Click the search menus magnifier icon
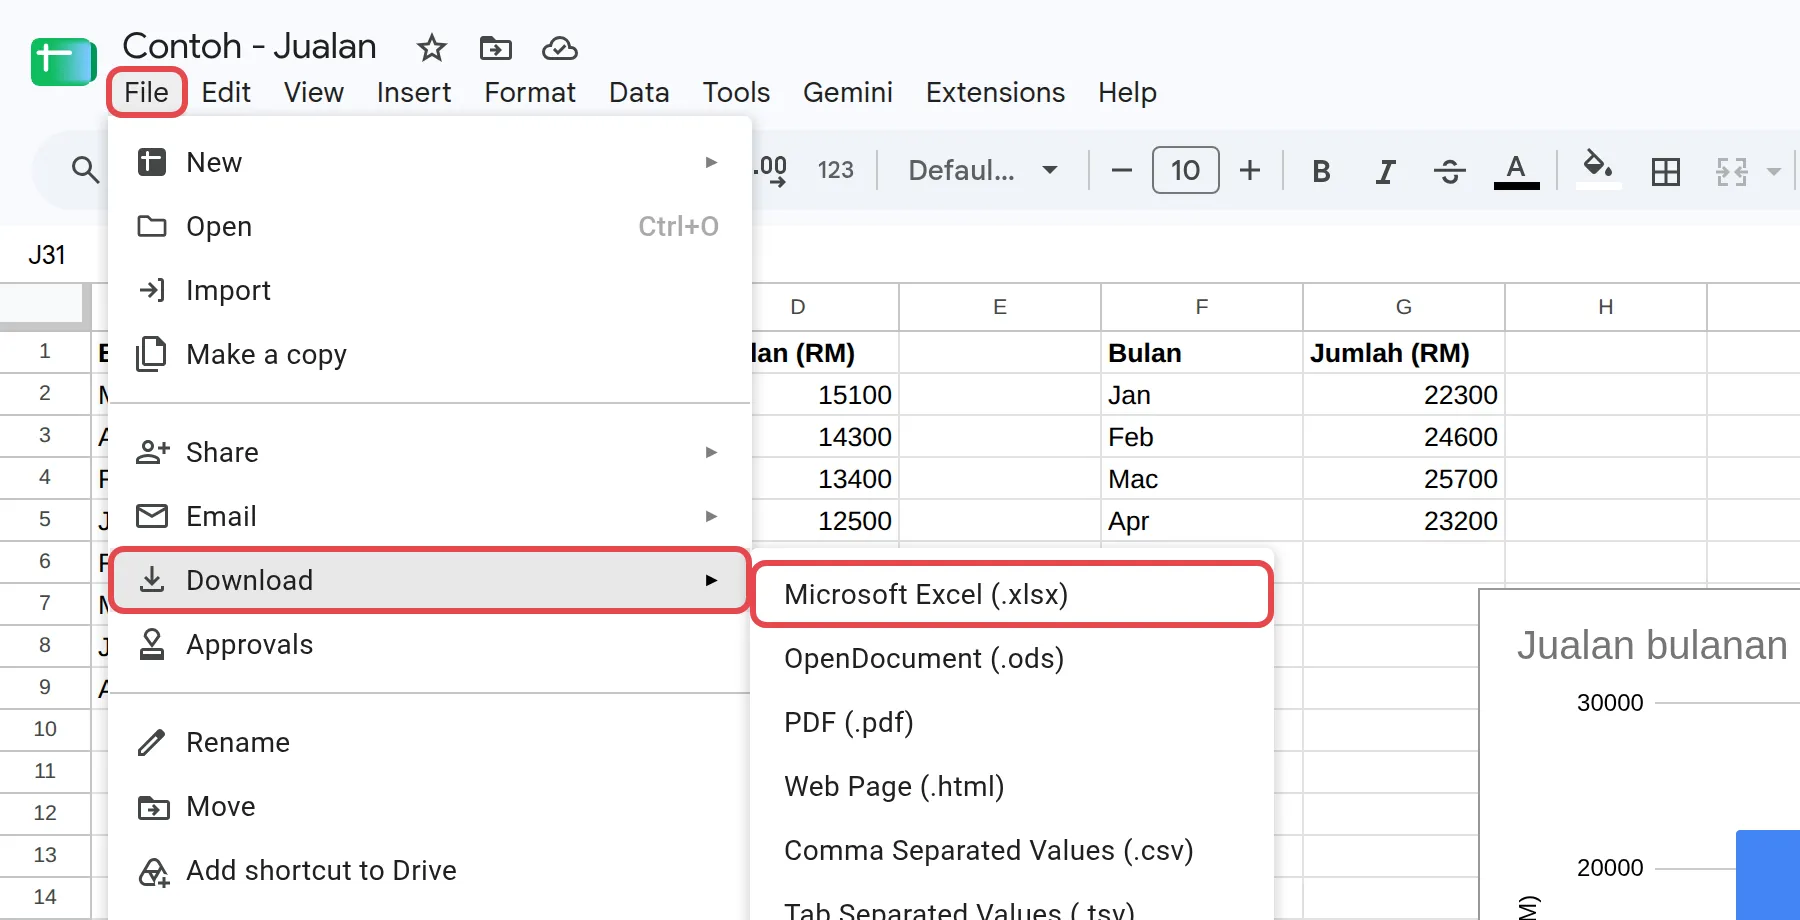Image resolution: width=1800 pixels, height=920 pixels. [85, 170]
